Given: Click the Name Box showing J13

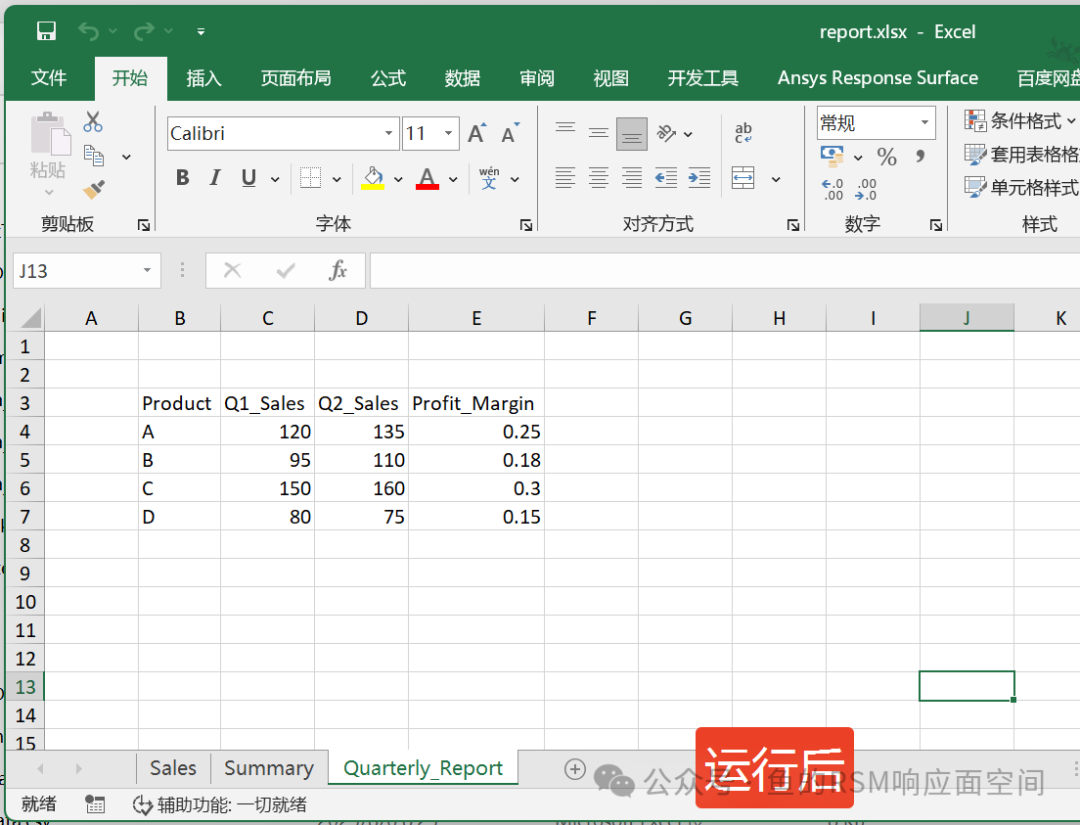Looking at the screenshot, I should (x=86, y=271).
